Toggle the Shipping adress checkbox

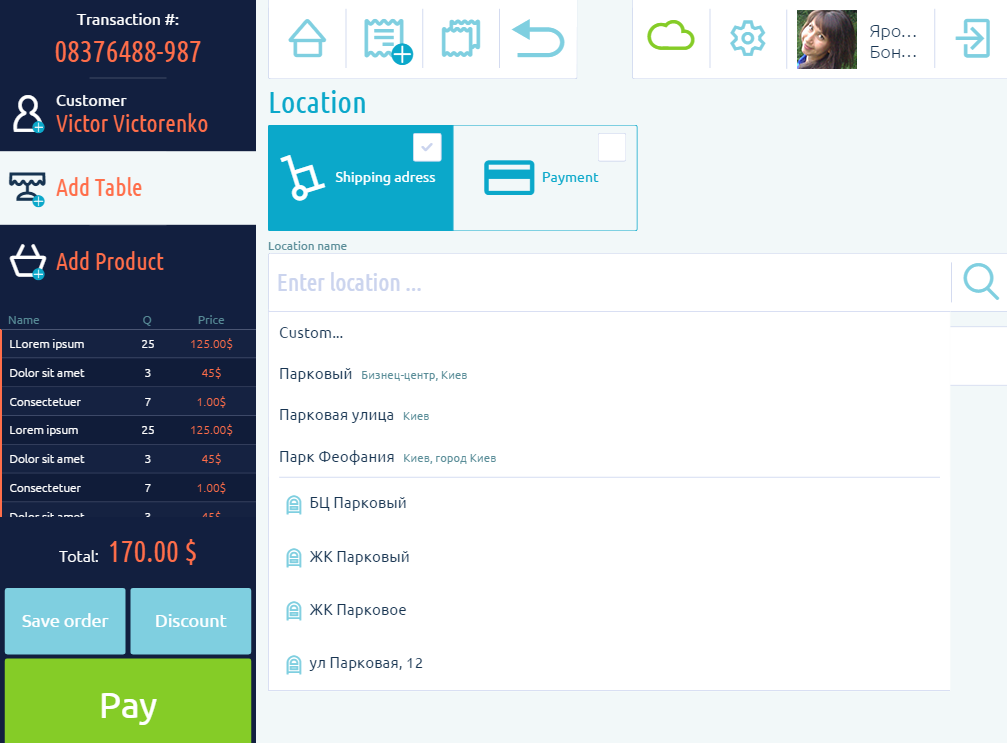427,147
